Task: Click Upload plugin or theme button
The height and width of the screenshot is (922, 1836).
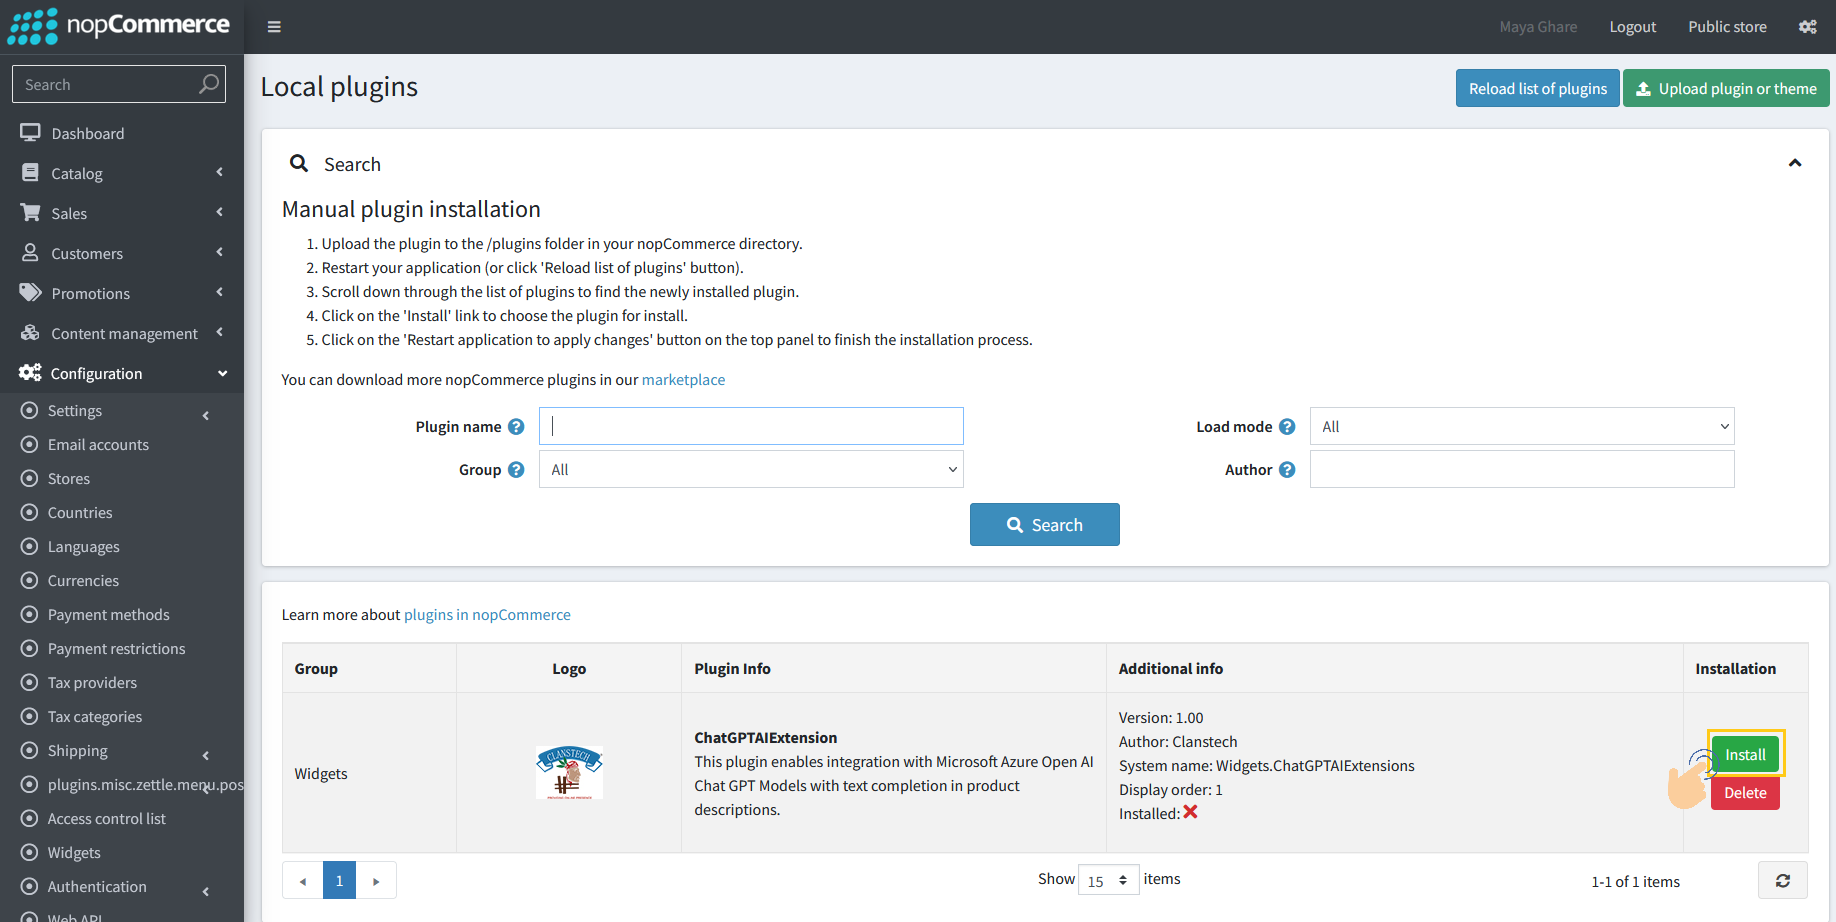Action: pyautogui.click(x=1726, y=88)
